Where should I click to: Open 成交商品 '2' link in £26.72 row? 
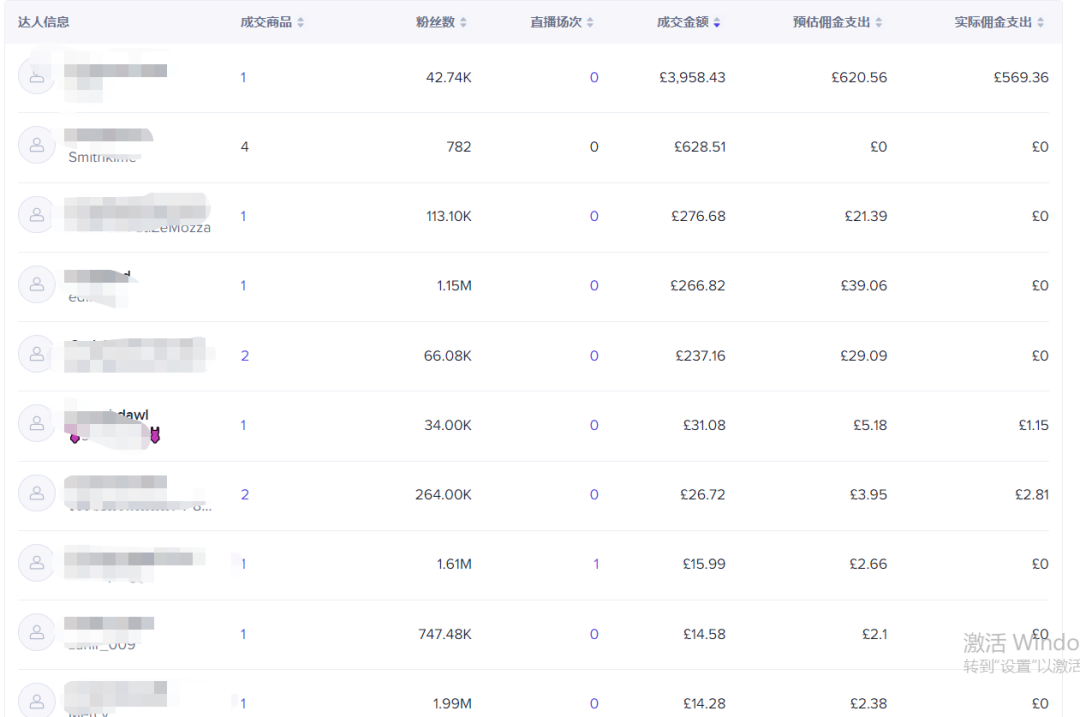245,495
